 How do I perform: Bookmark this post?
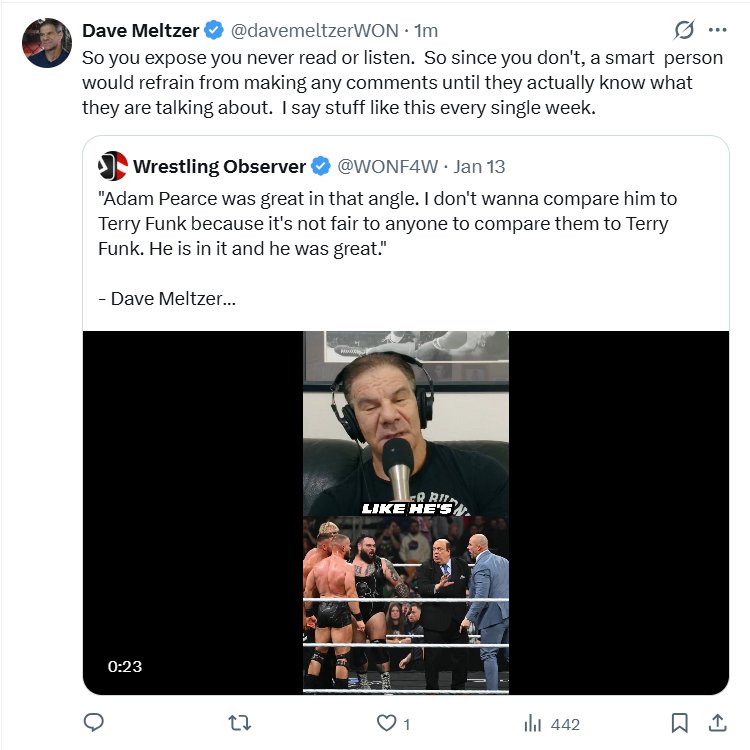pyautogui.click(x=679, y=723)
